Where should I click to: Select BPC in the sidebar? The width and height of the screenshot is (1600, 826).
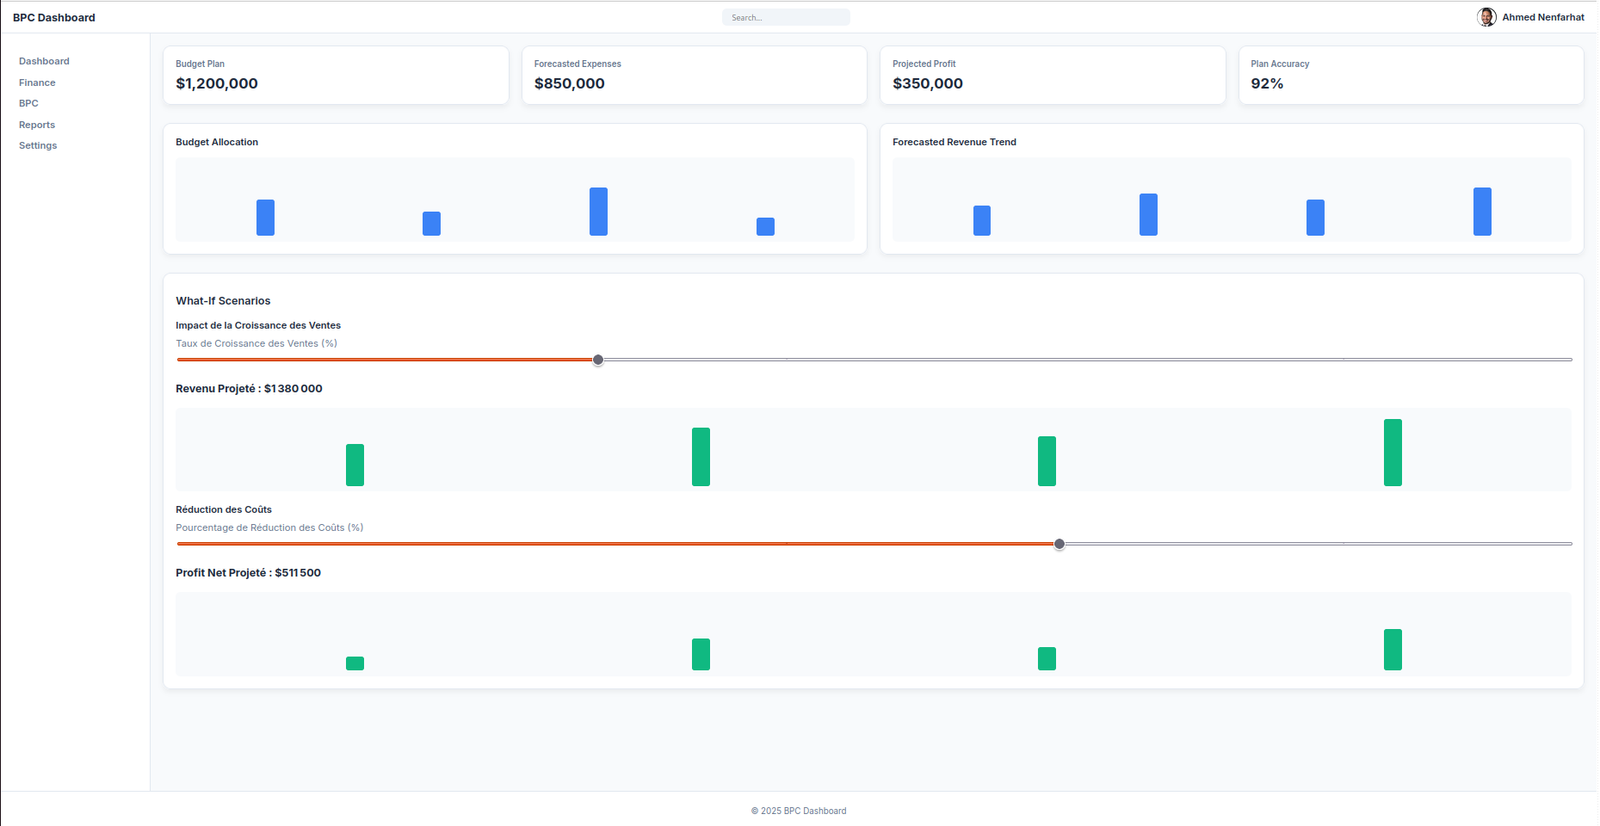pyautogui.click(x=29, y=103)
